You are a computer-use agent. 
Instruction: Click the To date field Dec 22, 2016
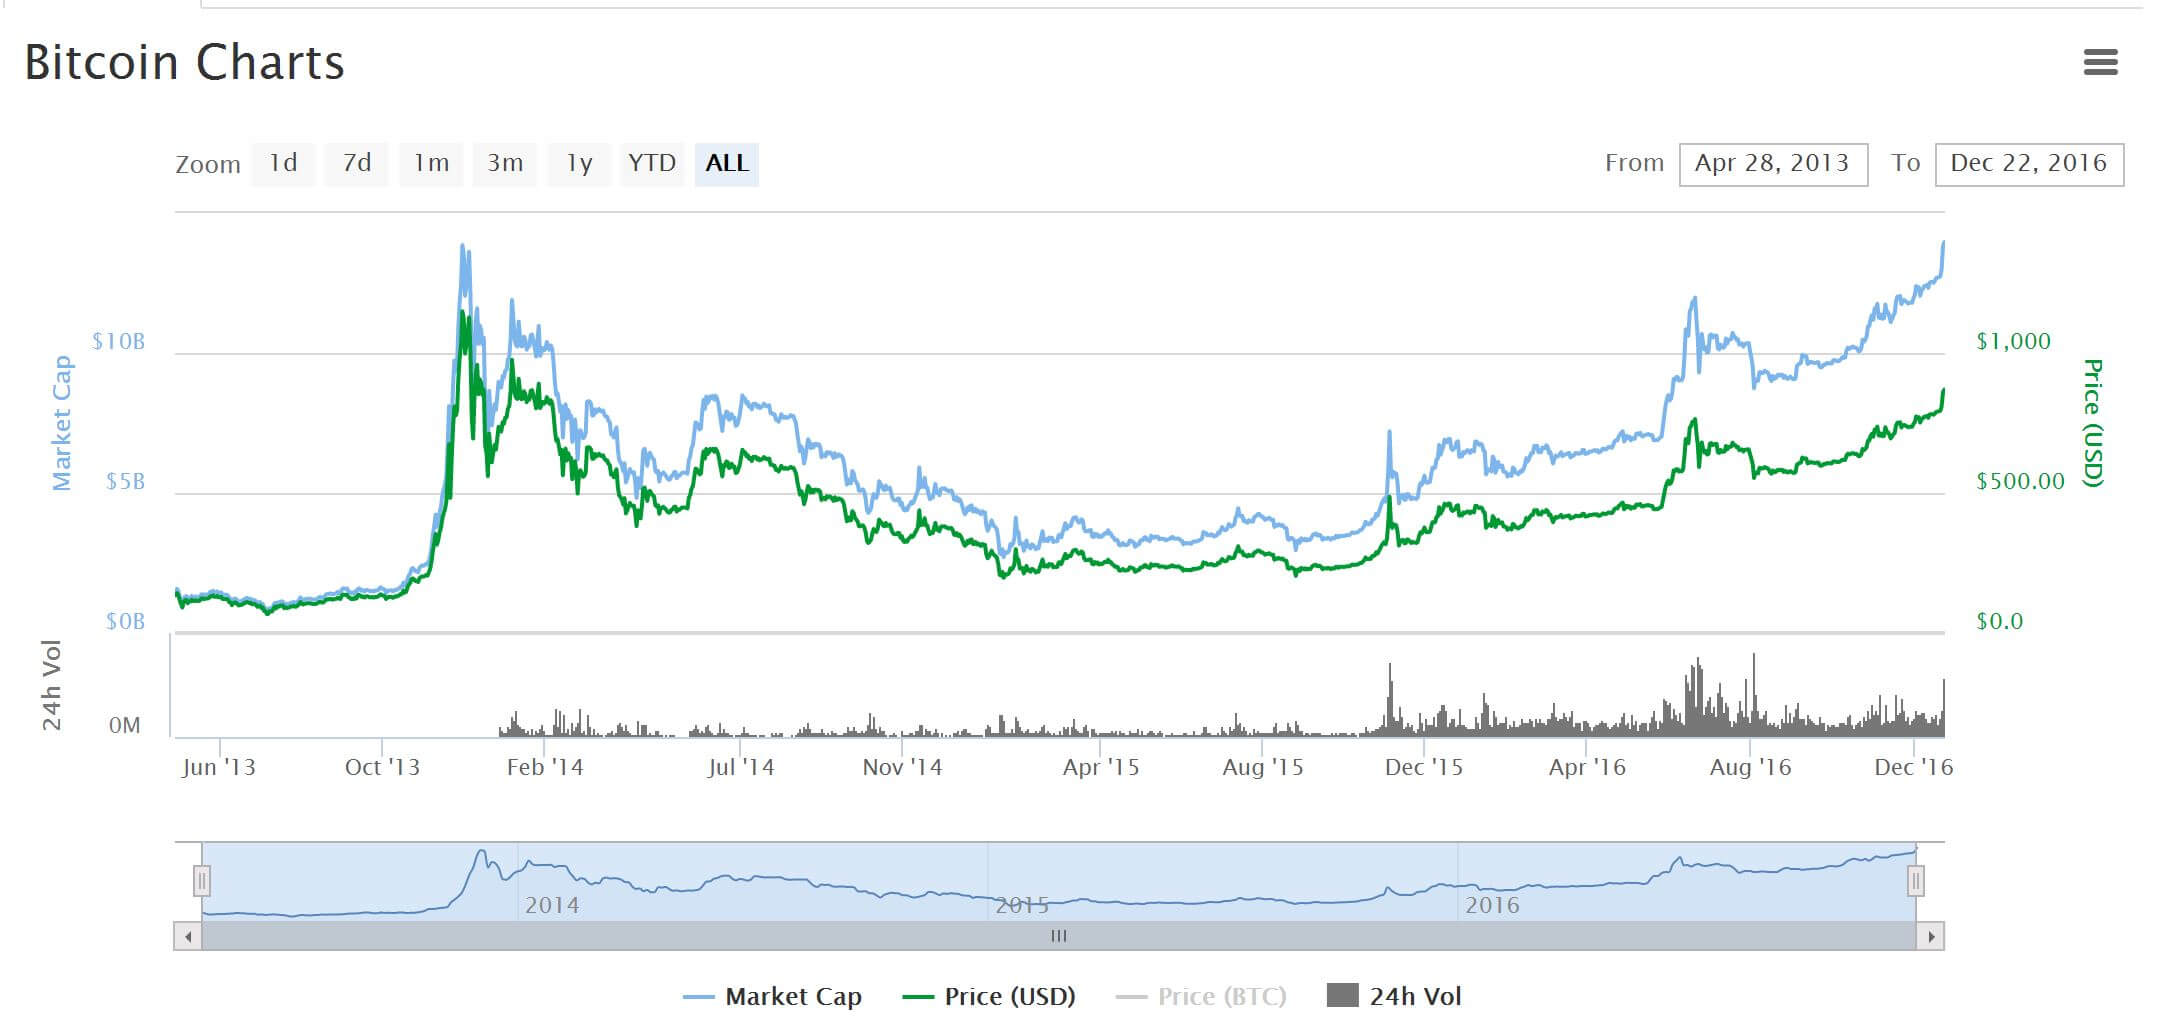click(x=2029, y=164)
